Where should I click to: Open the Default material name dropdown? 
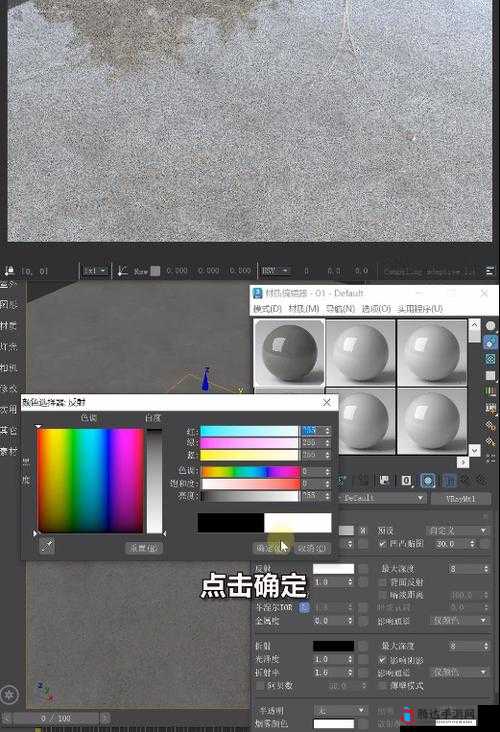coord(383,498)
